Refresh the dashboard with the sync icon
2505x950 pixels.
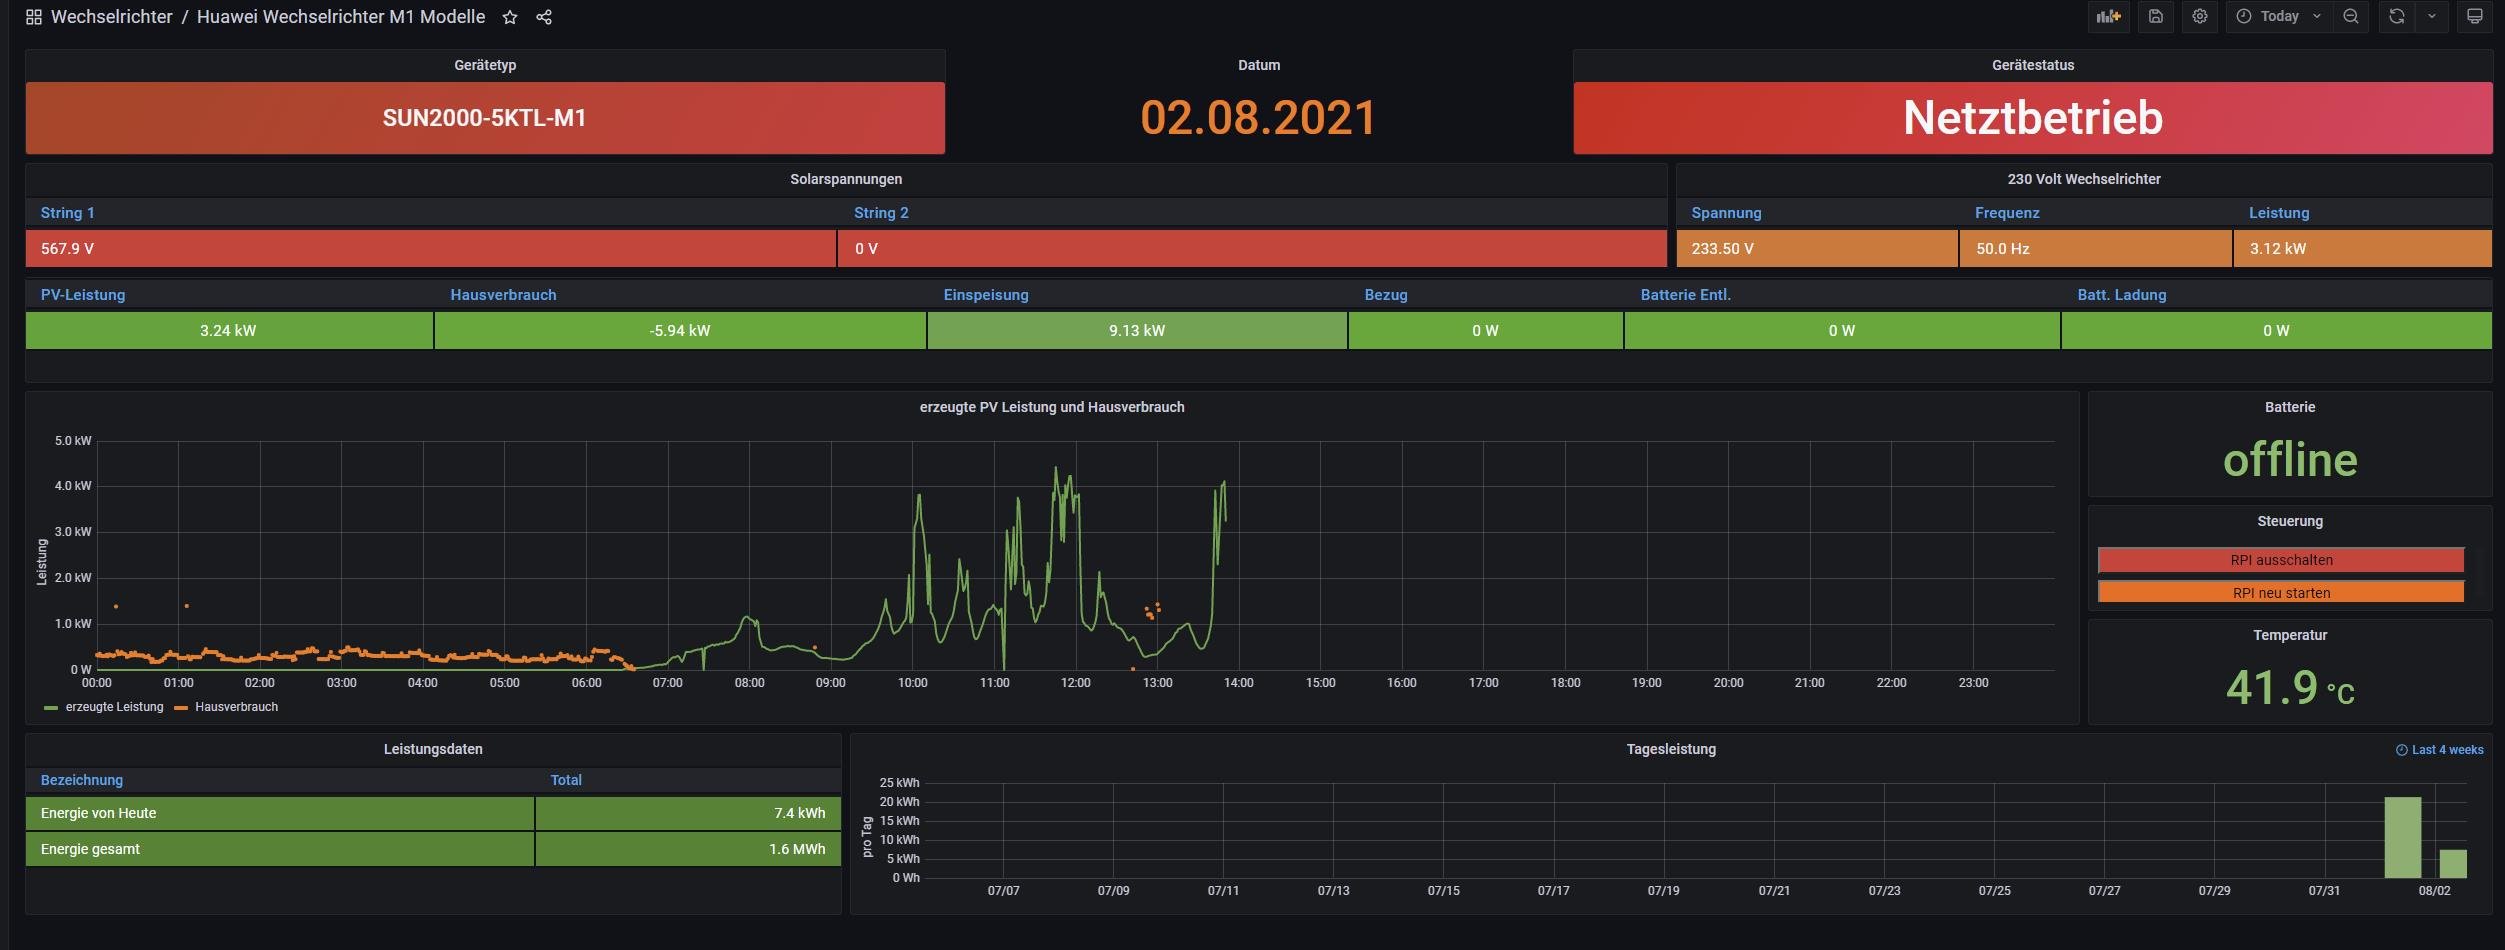click(2396, 17)
